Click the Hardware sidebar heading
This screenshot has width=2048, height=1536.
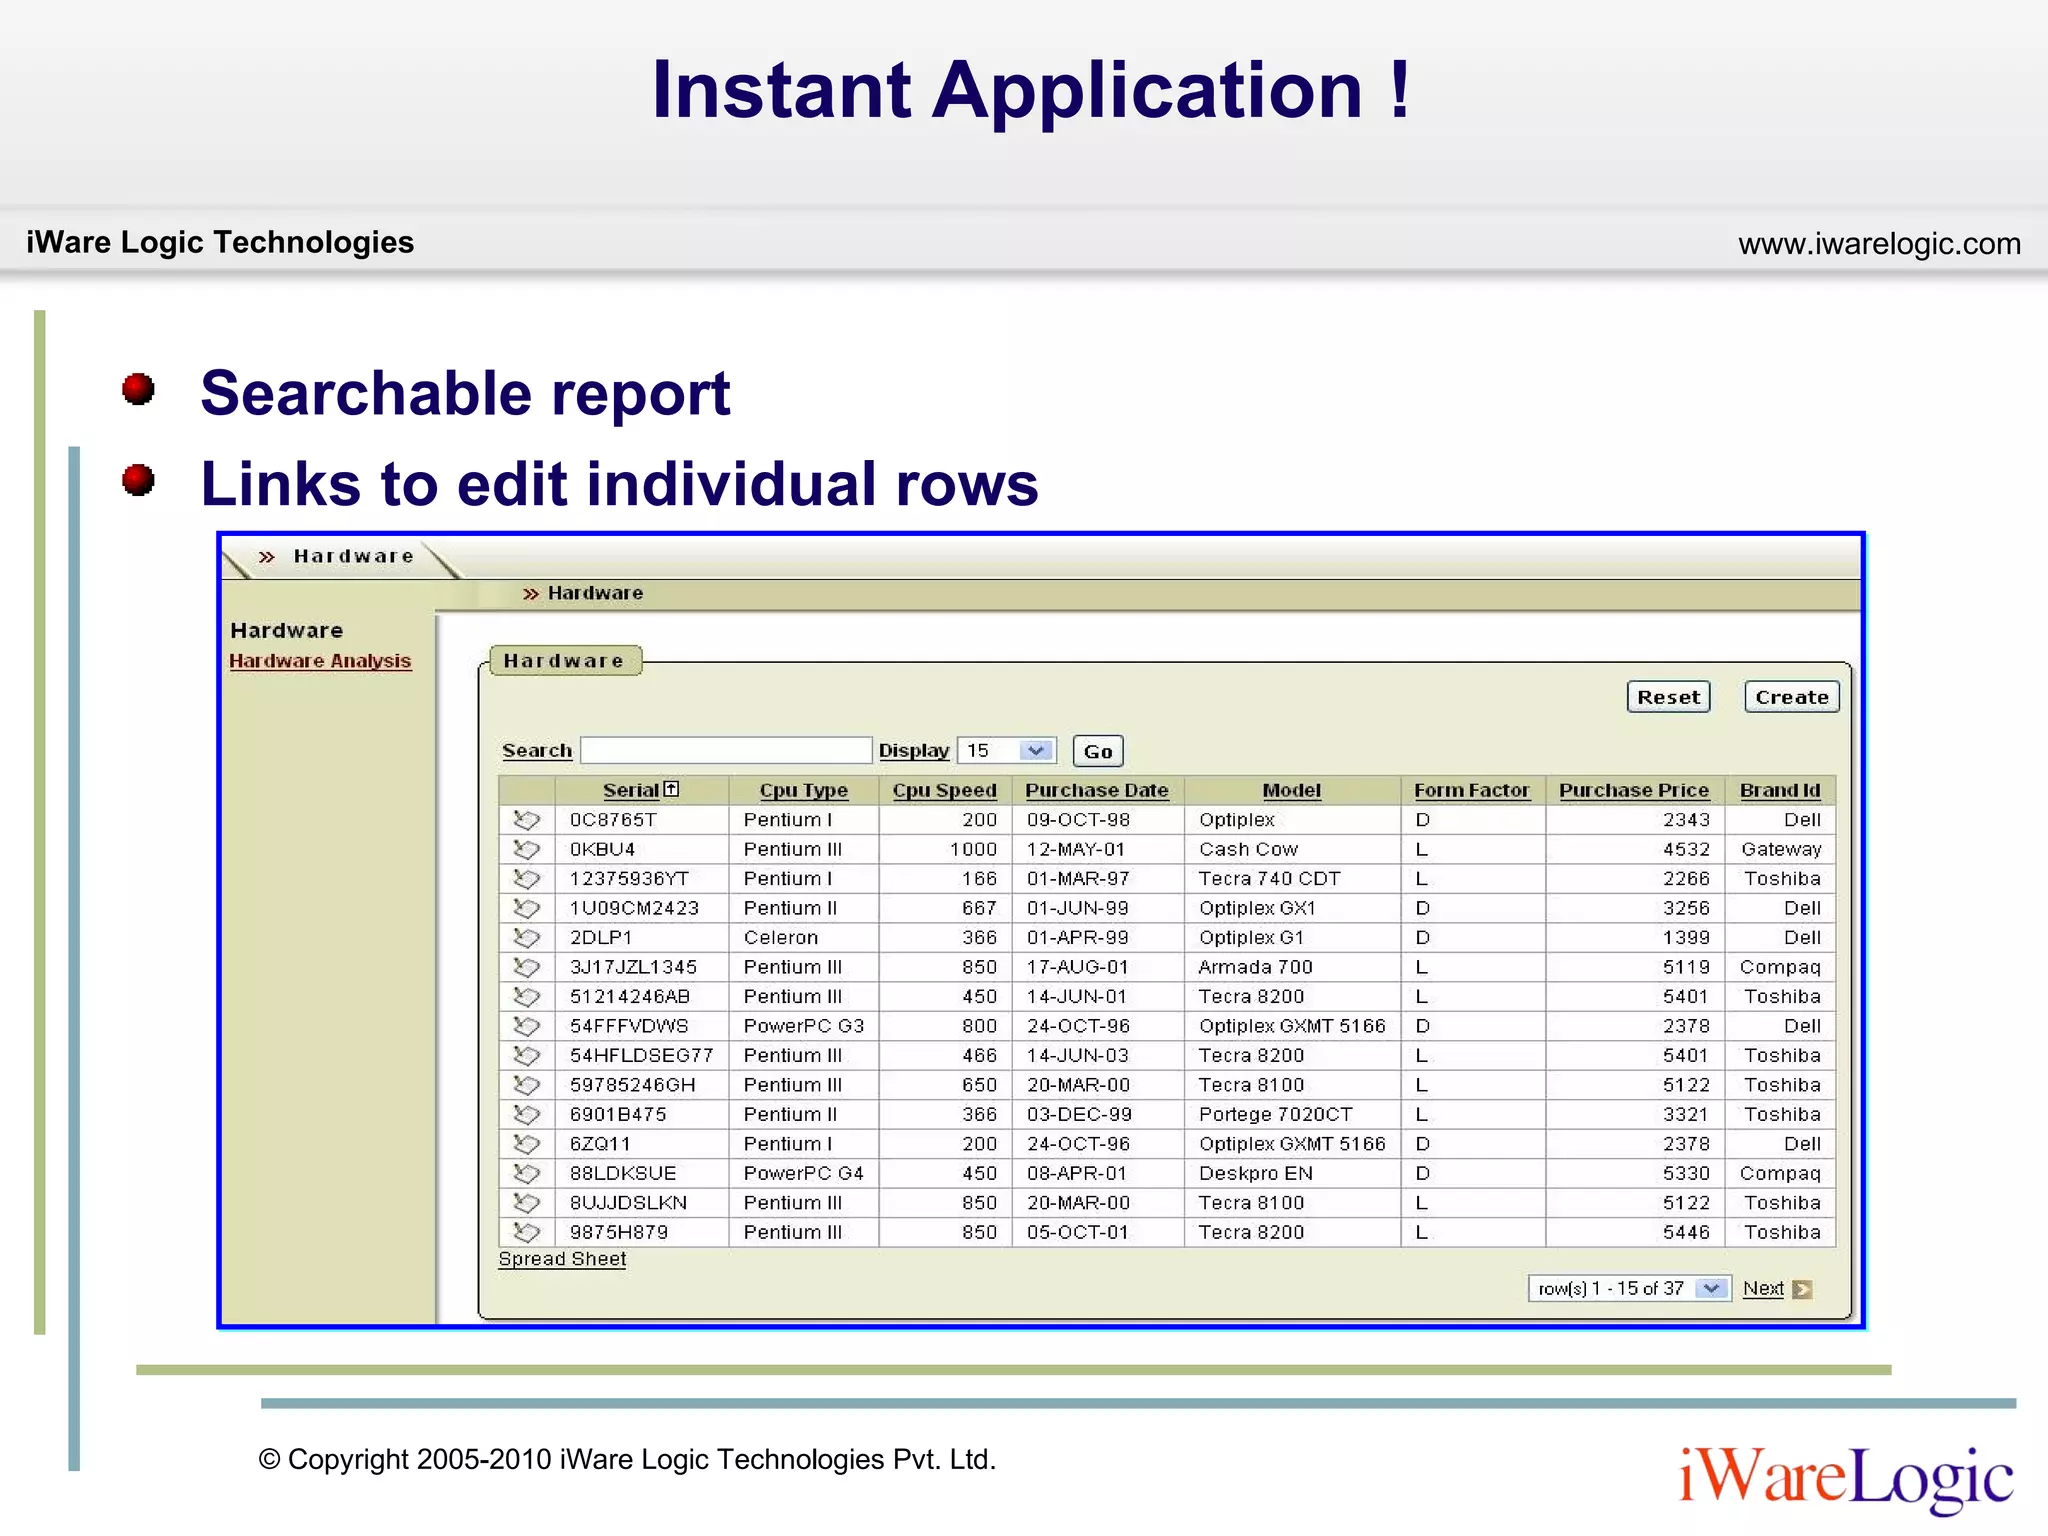pyautogui.click(x=286, y=630)
